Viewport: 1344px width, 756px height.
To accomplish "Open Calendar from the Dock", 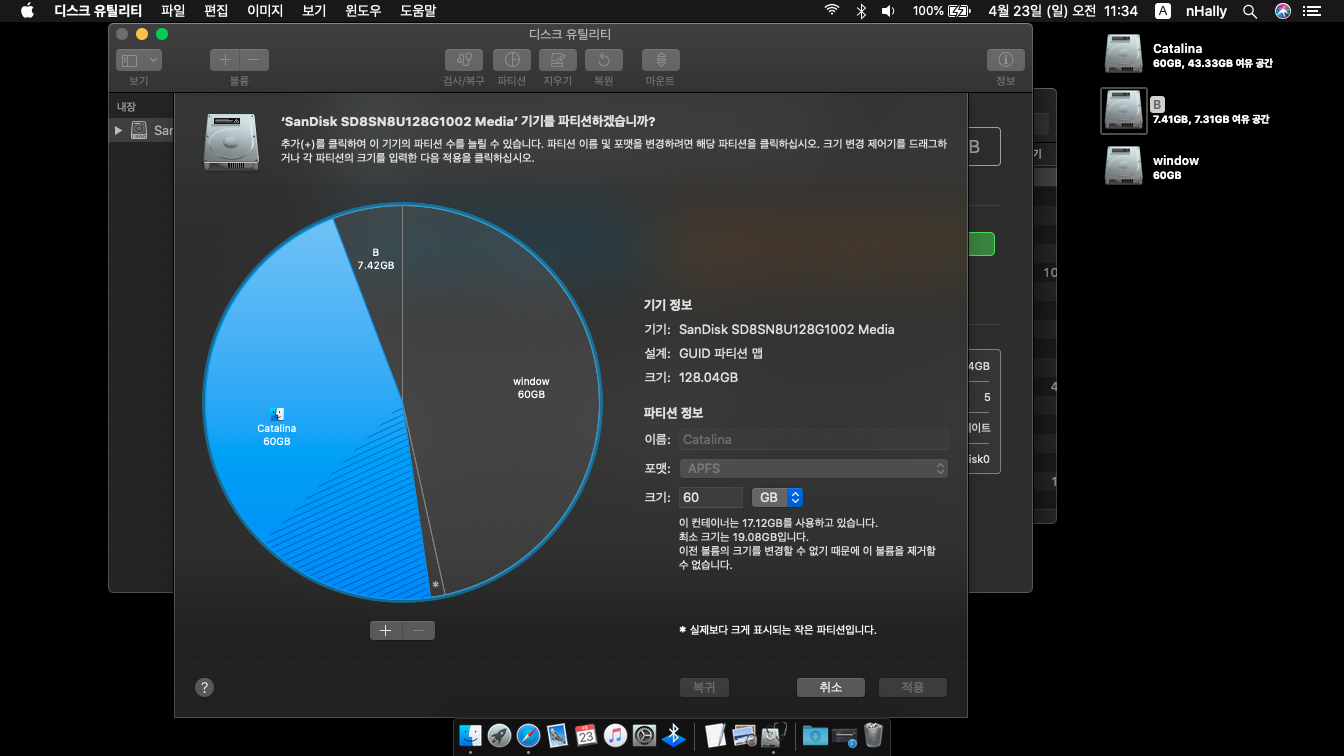I will click(586, 735).
